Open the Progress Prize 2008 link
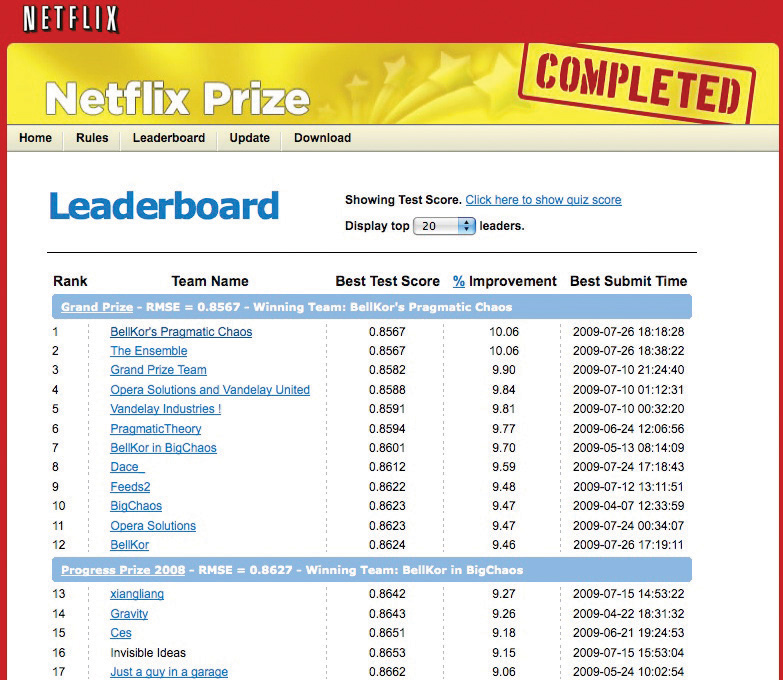The width and height of the screenshot is (783, 680). click(123, 570)
